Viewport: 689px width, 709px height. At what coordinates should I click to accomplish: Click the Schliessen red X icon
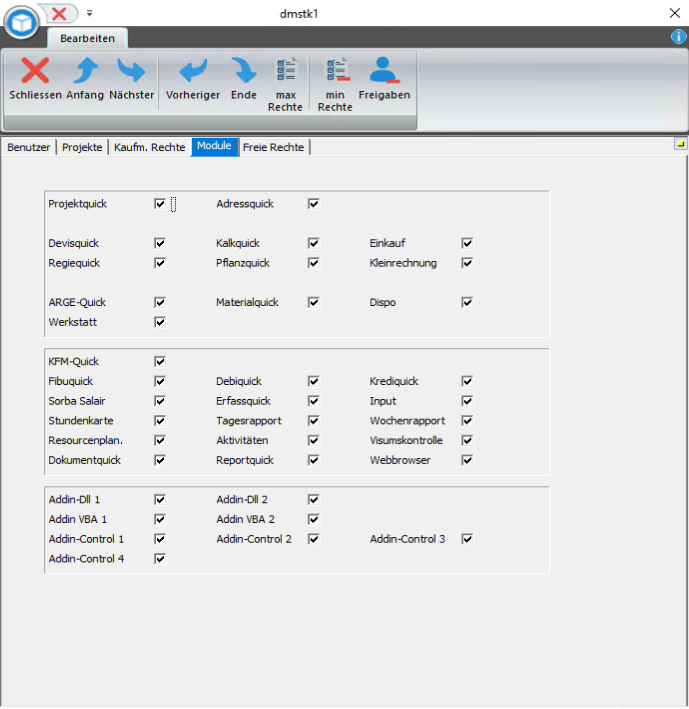tap(35, 71)
